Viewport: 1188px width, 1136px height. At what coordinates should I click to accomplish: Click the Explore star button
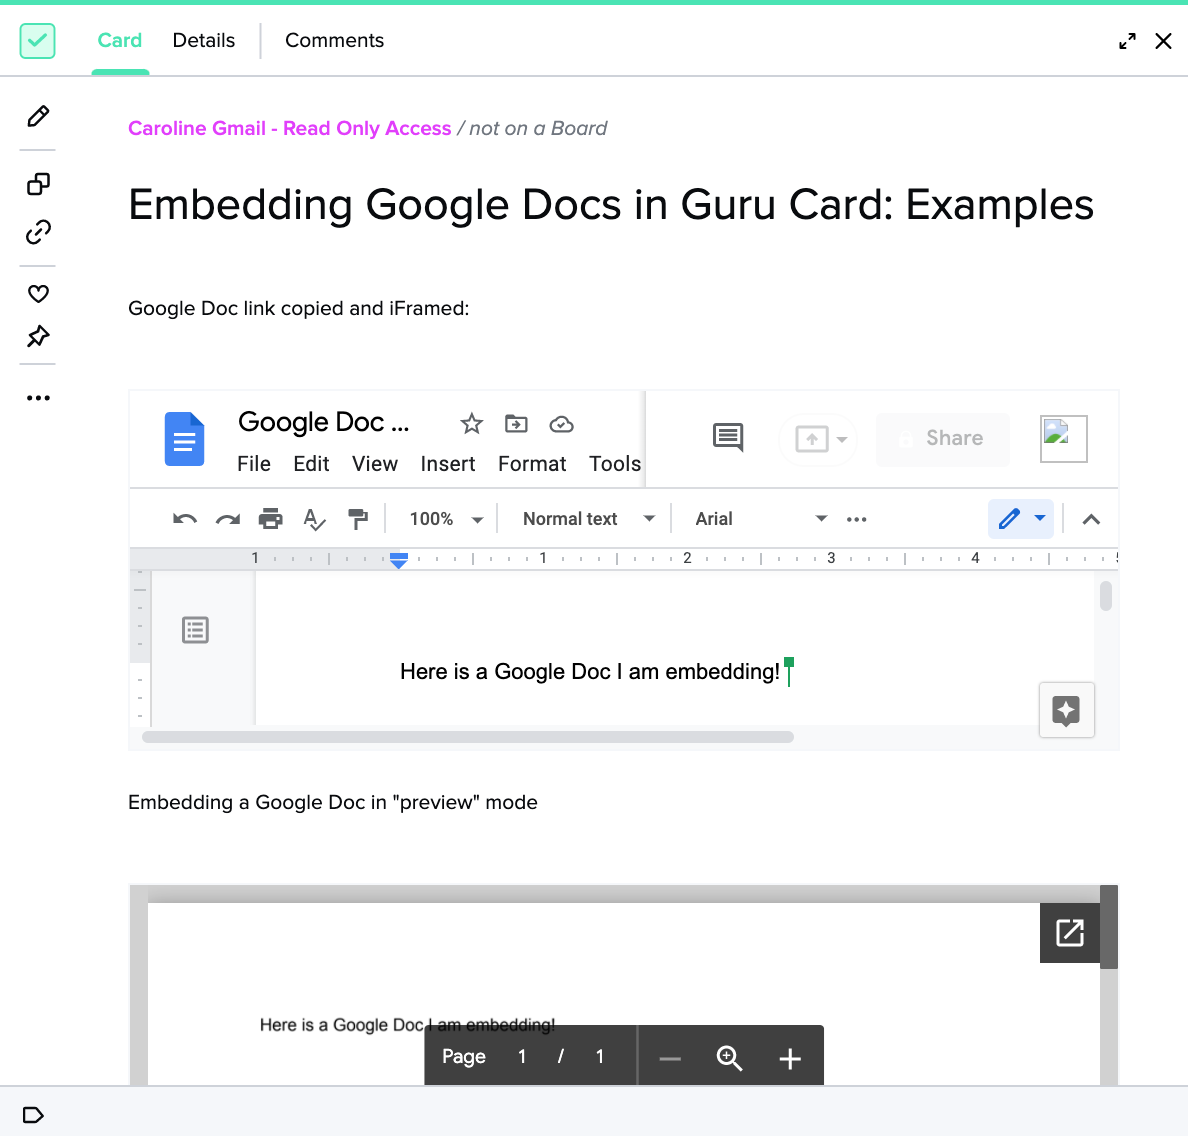1066,710
